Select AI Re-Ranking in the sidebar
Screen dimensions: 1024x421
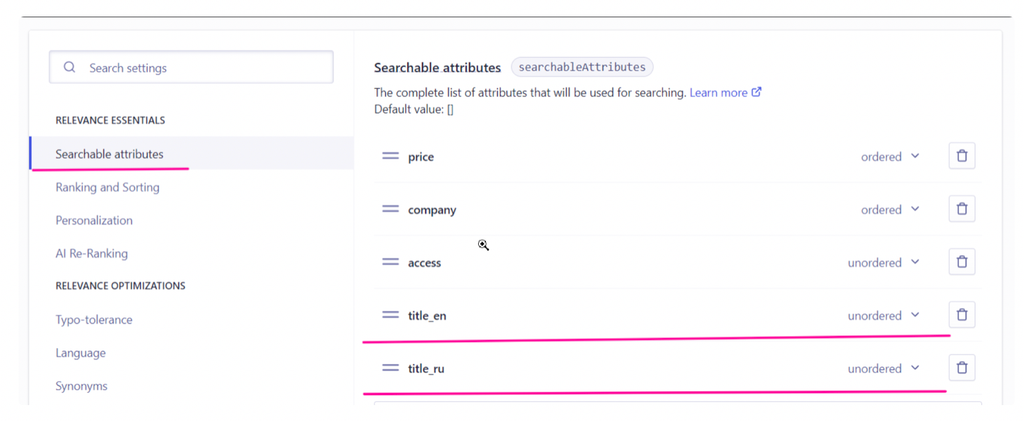click(x=92, y=253)
